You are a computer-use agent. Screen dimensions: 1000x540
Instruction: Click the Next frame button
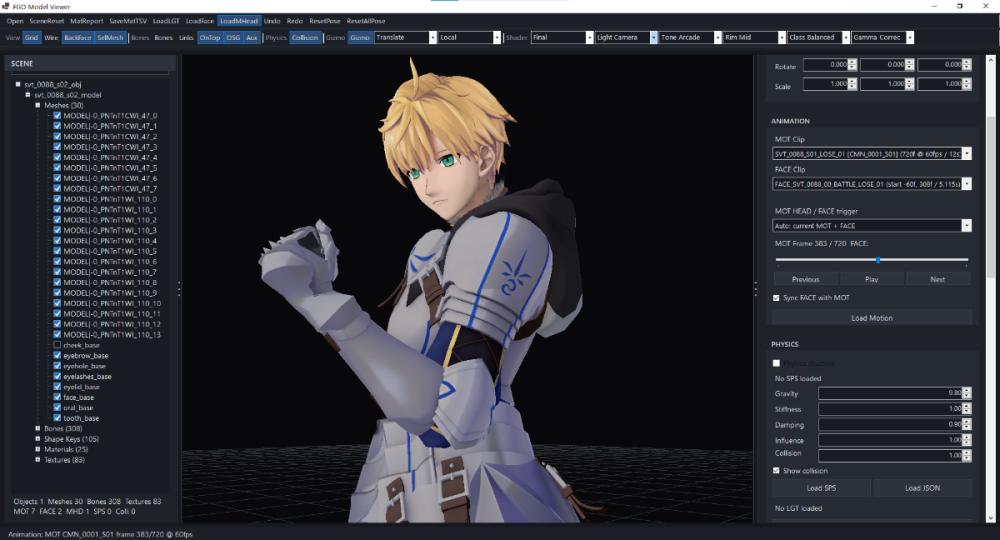[938, 279]
